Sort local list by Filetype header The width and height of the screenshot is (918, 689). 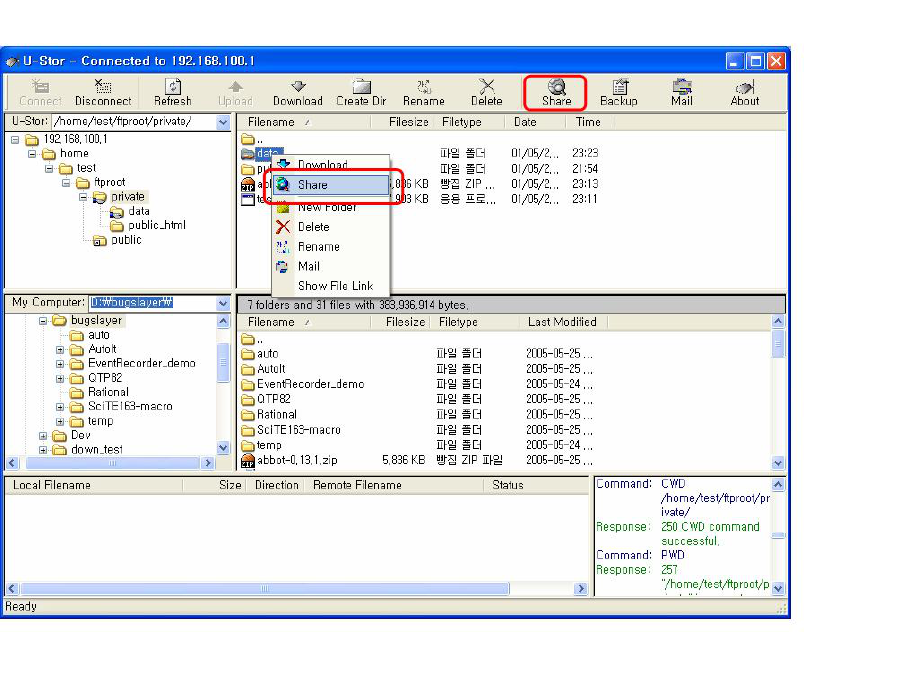coord(474,323)
